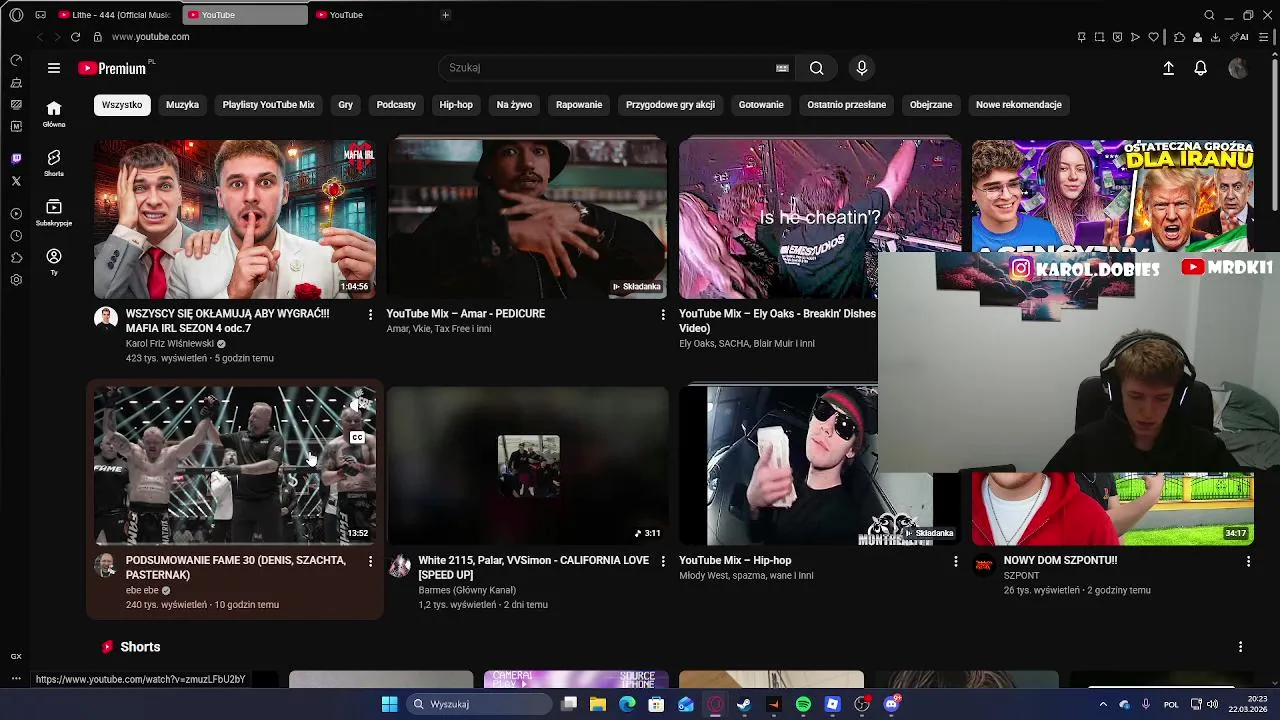Viewport: 1280px width, 720px height.
Task: Open File Explorer from the taskbar
Action: pyautogui.click(x=597, y=704)
